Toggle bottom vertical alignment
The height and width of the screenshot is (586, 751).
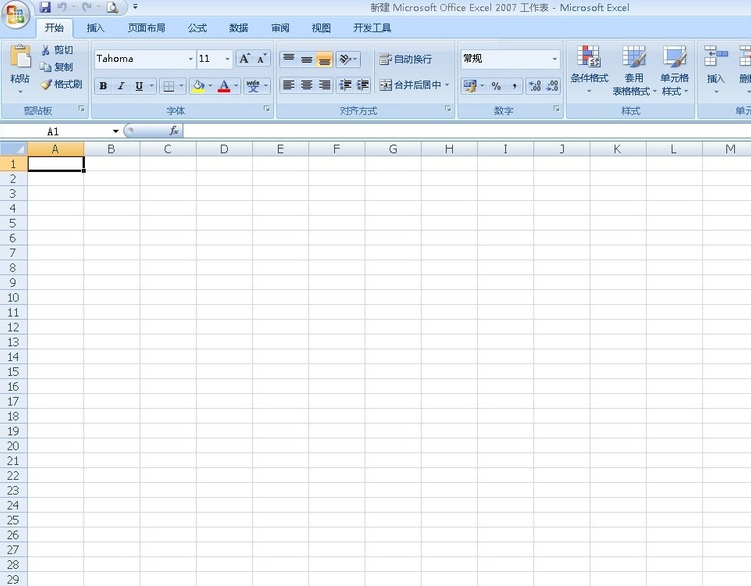pyautogui.click(x=324, y=59)
